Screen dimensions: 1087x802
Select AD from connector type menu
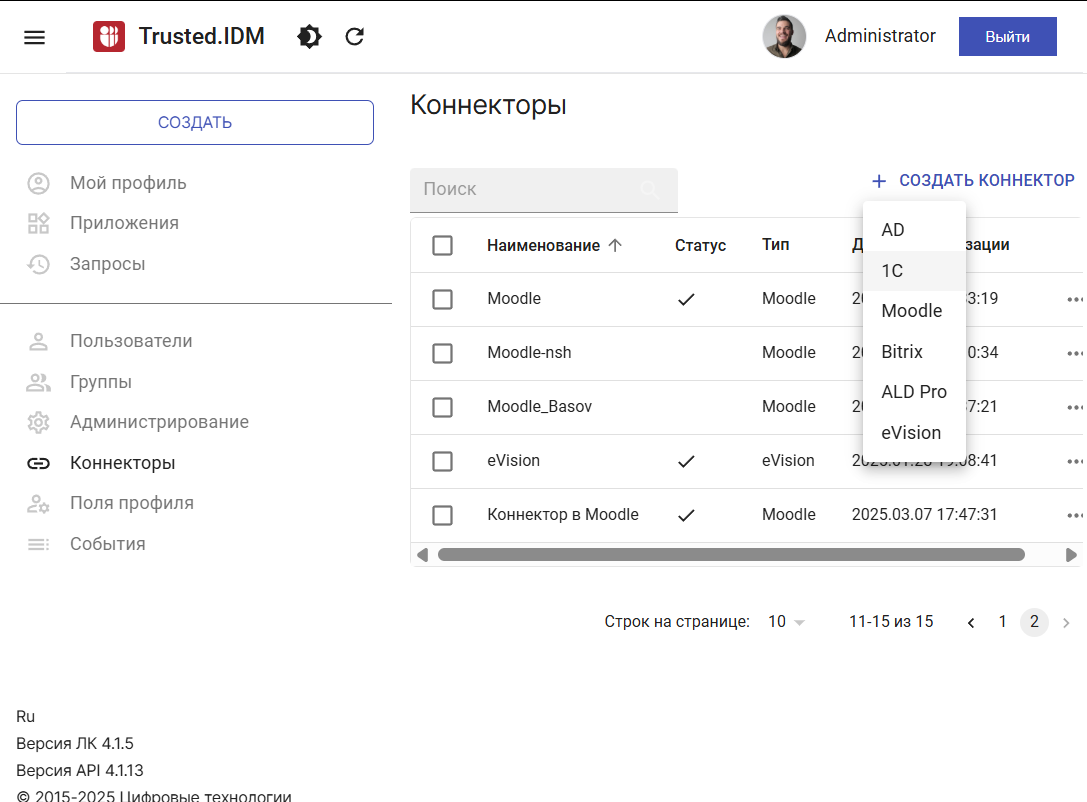[x=914, y=230]
